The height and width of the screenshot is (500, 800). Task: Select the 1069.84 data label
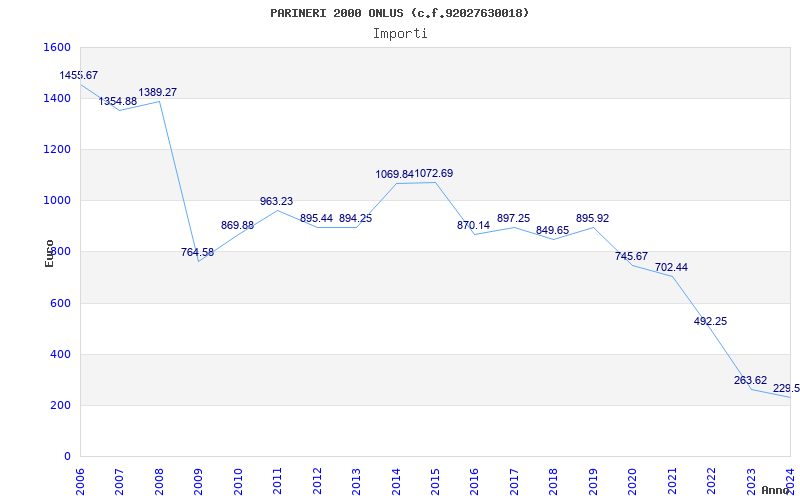pos(394,174)
